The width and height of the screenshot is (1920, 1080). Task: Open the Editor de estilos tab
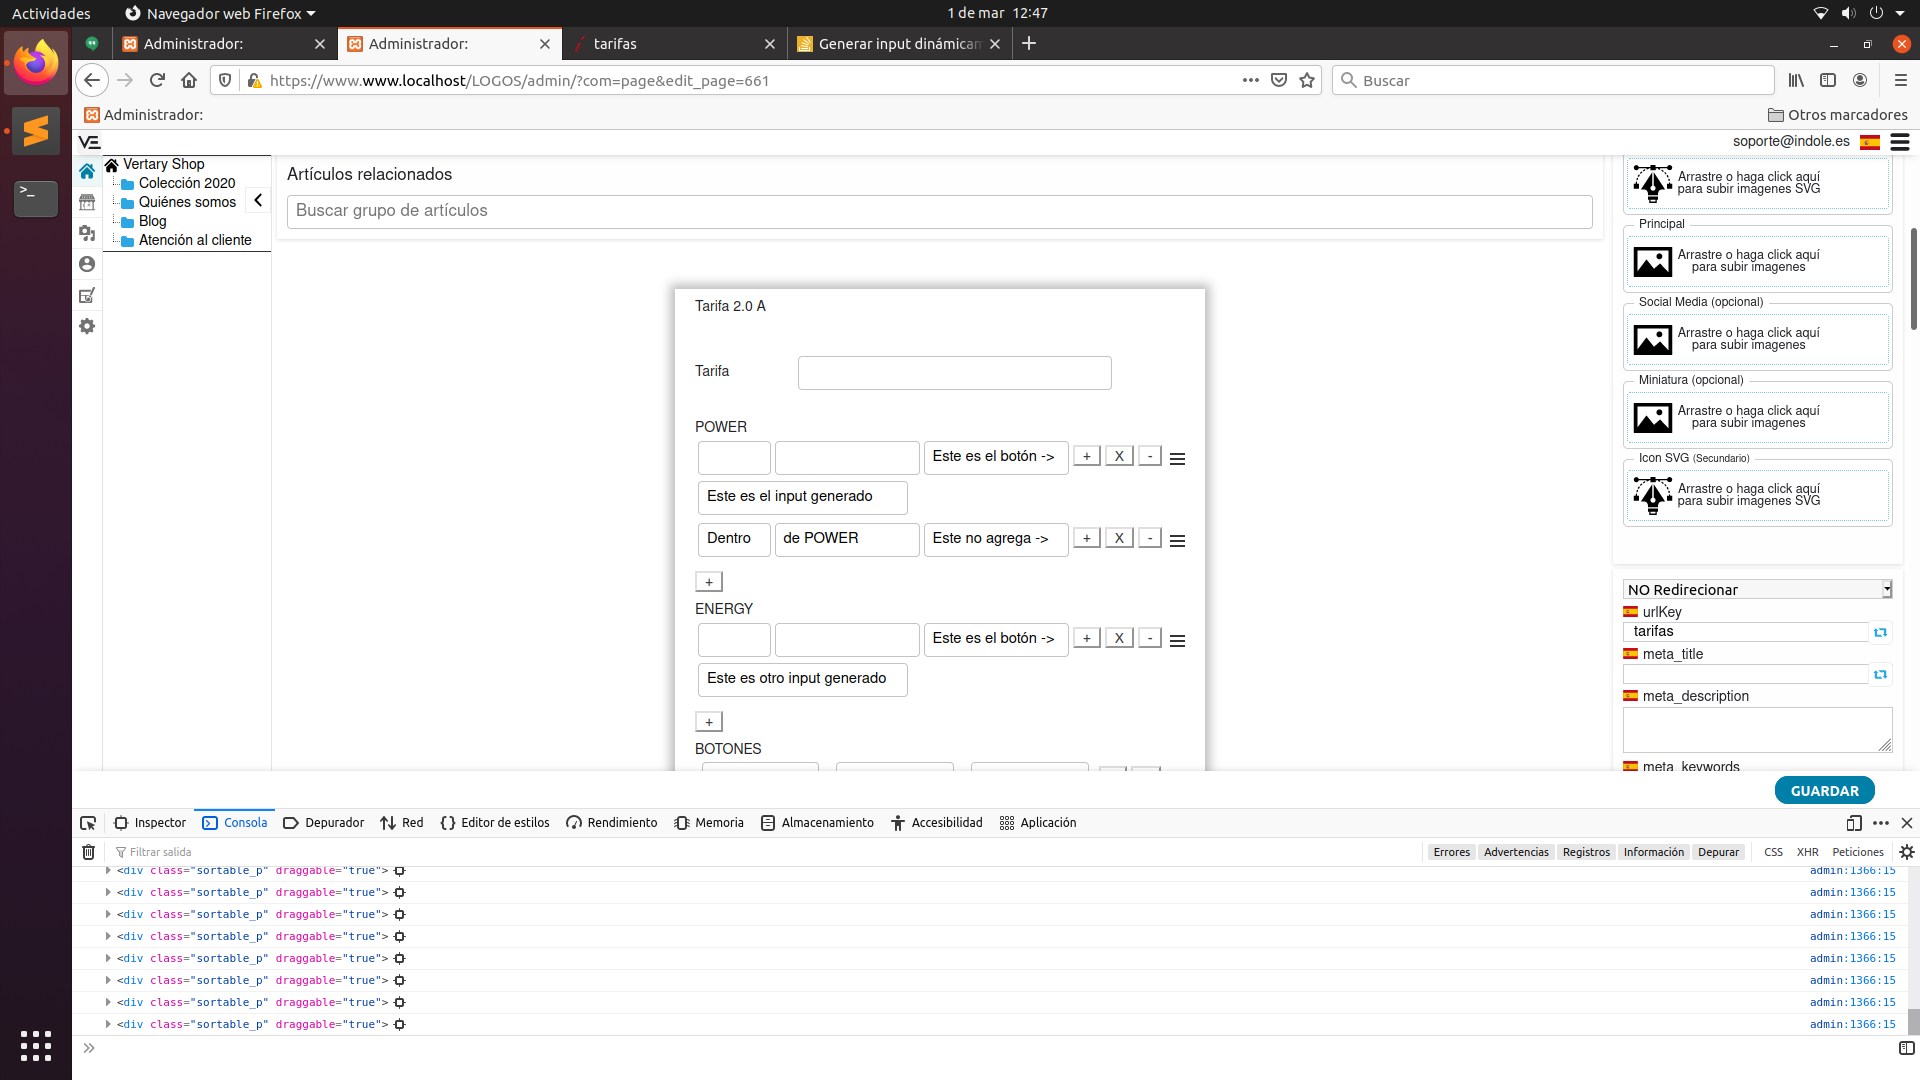[x=495, y=823]
